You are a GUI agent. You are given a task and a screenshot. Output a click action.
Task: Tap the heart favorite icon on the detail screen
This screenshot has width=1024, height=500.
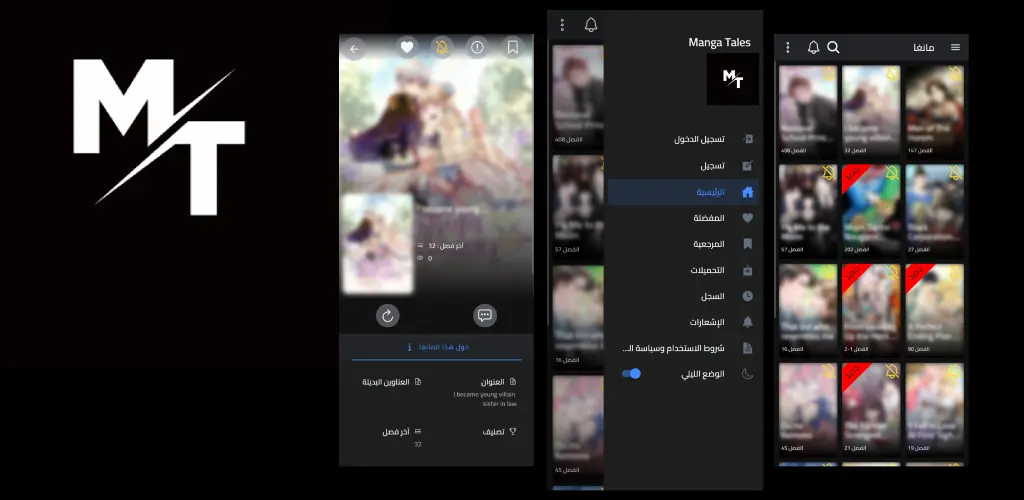pos(407,47)
